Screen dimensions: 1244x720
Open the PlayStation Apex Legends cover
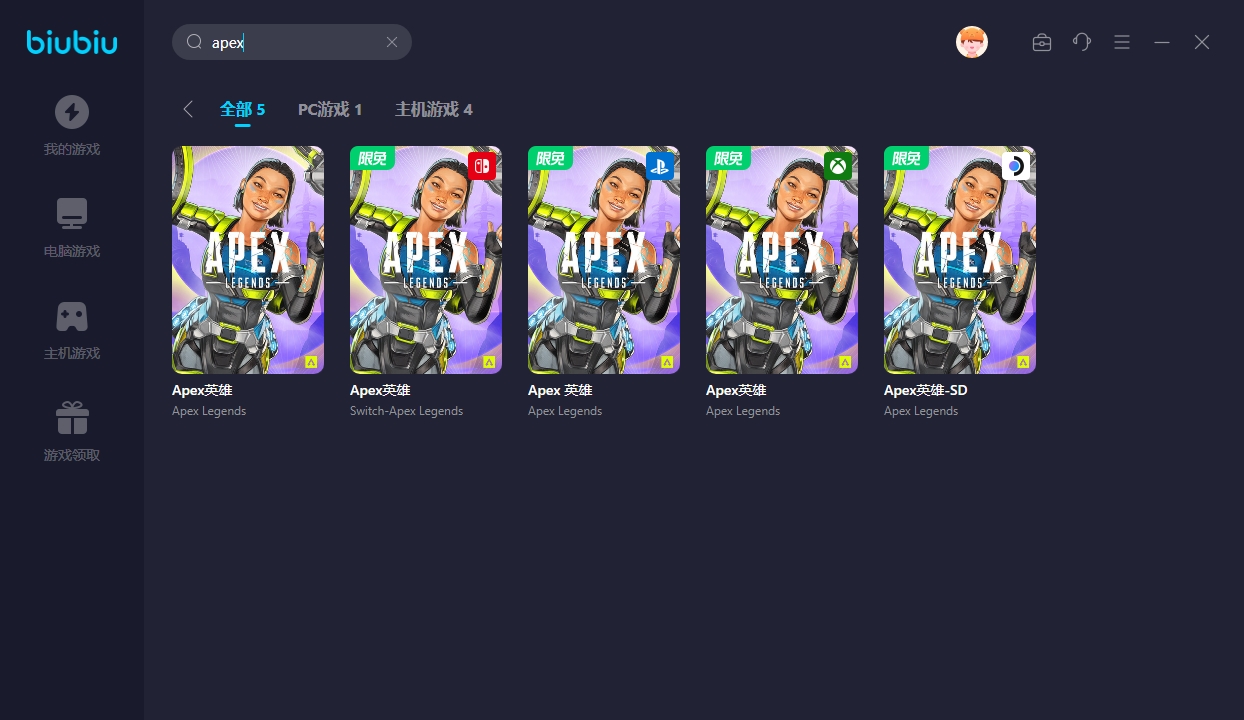(604, 260)
